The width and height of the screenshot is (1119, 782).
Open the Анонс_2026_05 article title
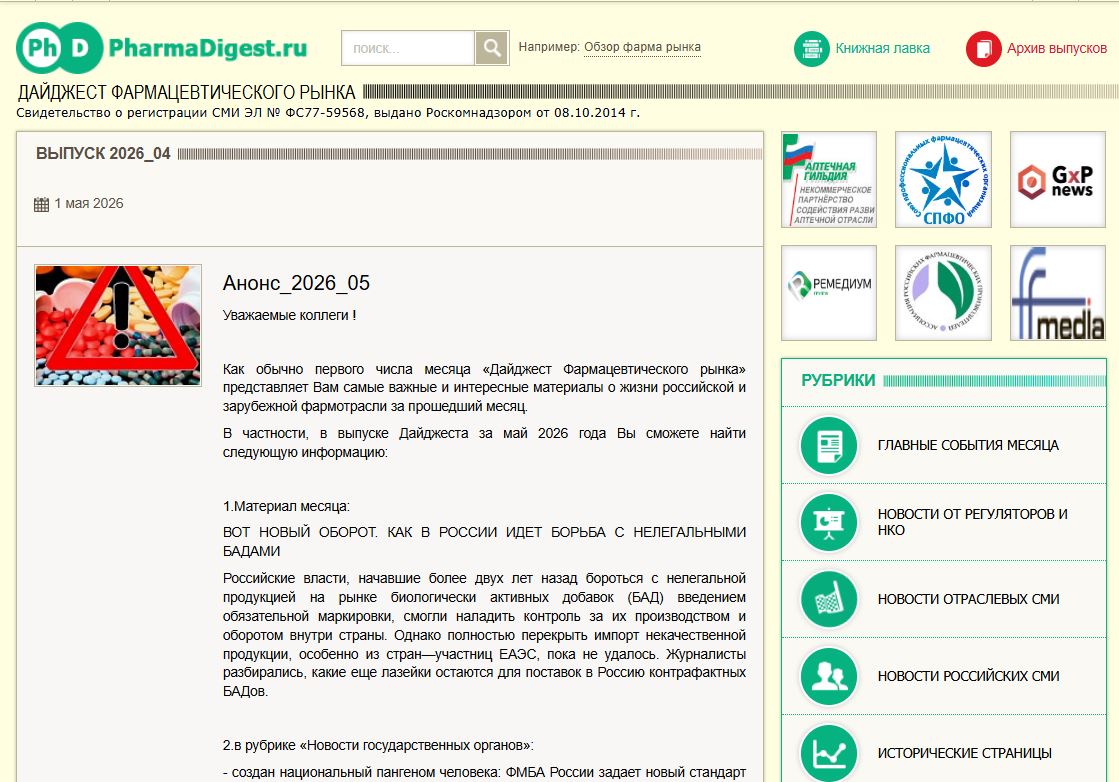(x=296, y=283)
